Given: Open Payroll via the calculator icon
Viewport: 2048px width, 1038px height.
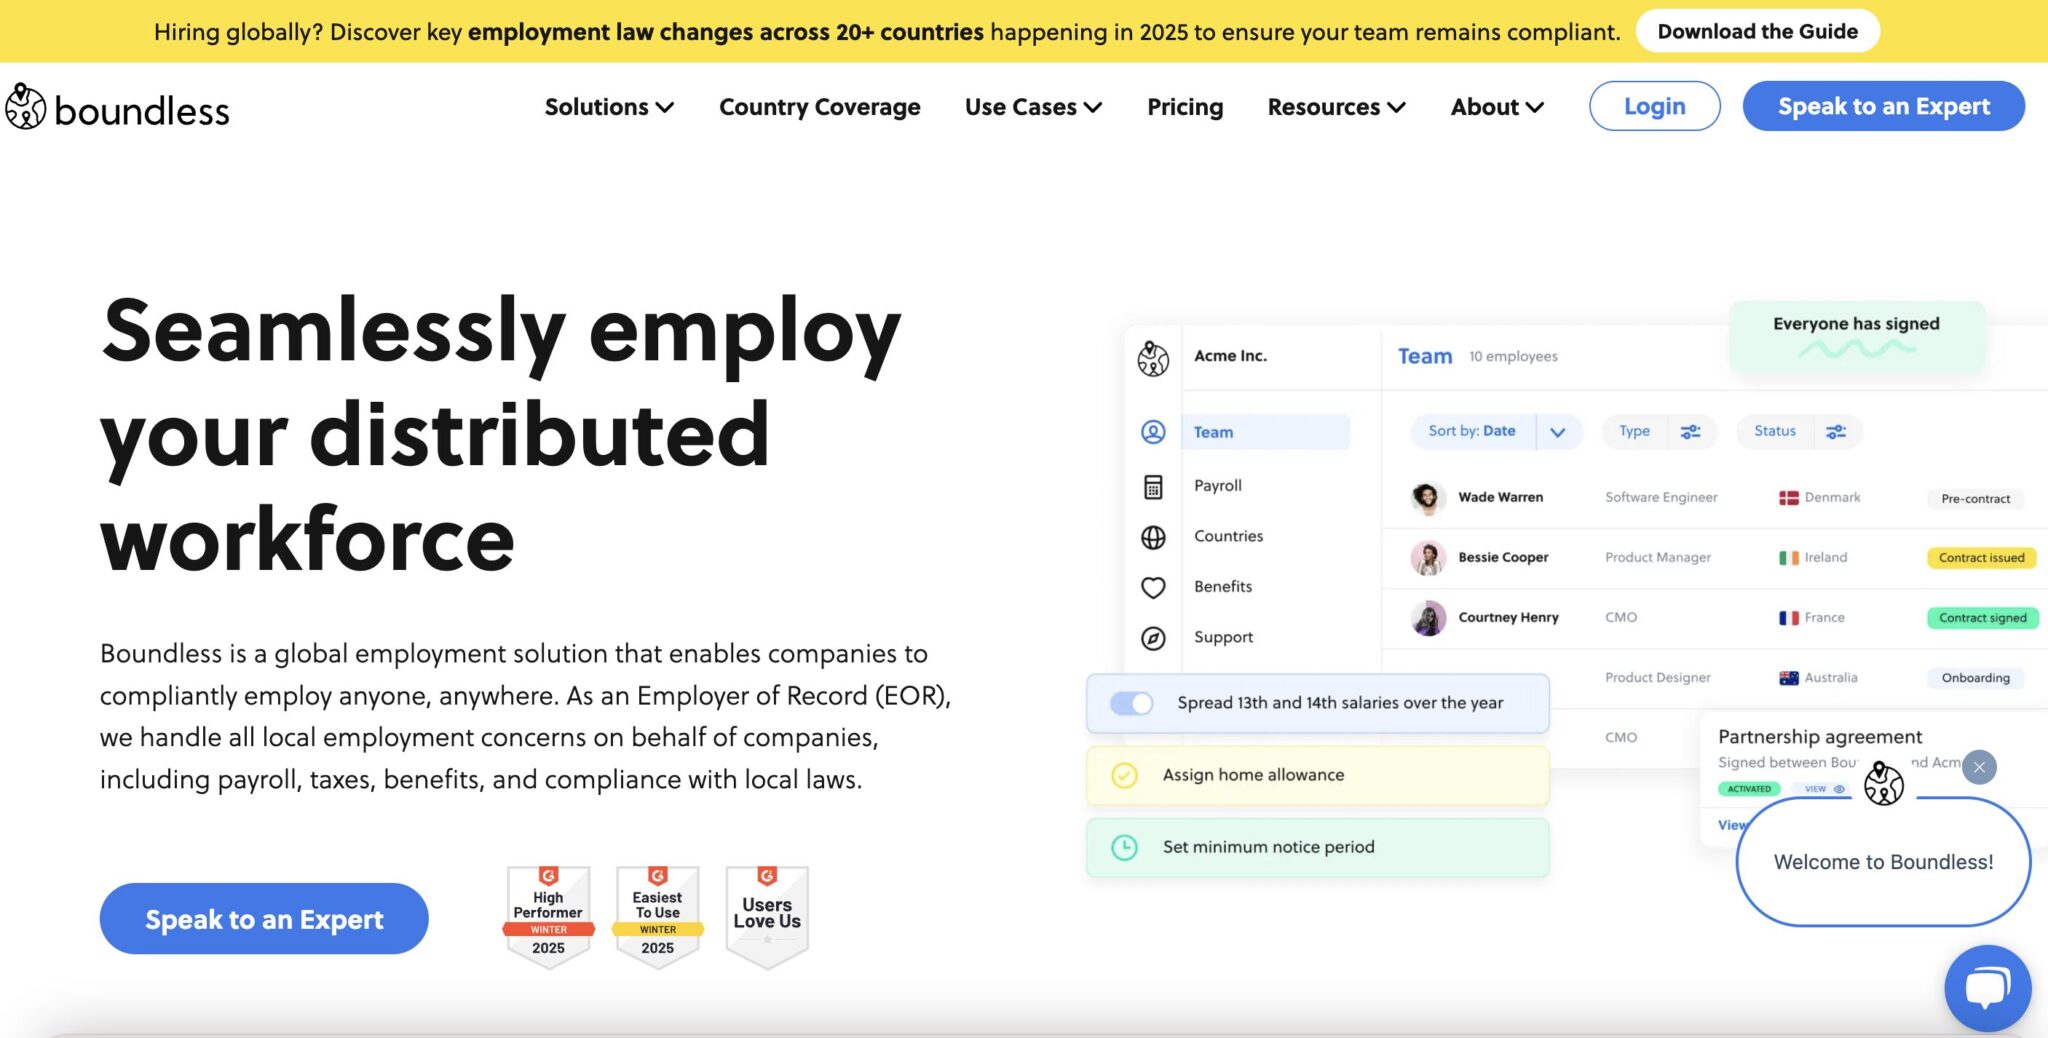Looking at the screenshot, I should point(1154,486).
